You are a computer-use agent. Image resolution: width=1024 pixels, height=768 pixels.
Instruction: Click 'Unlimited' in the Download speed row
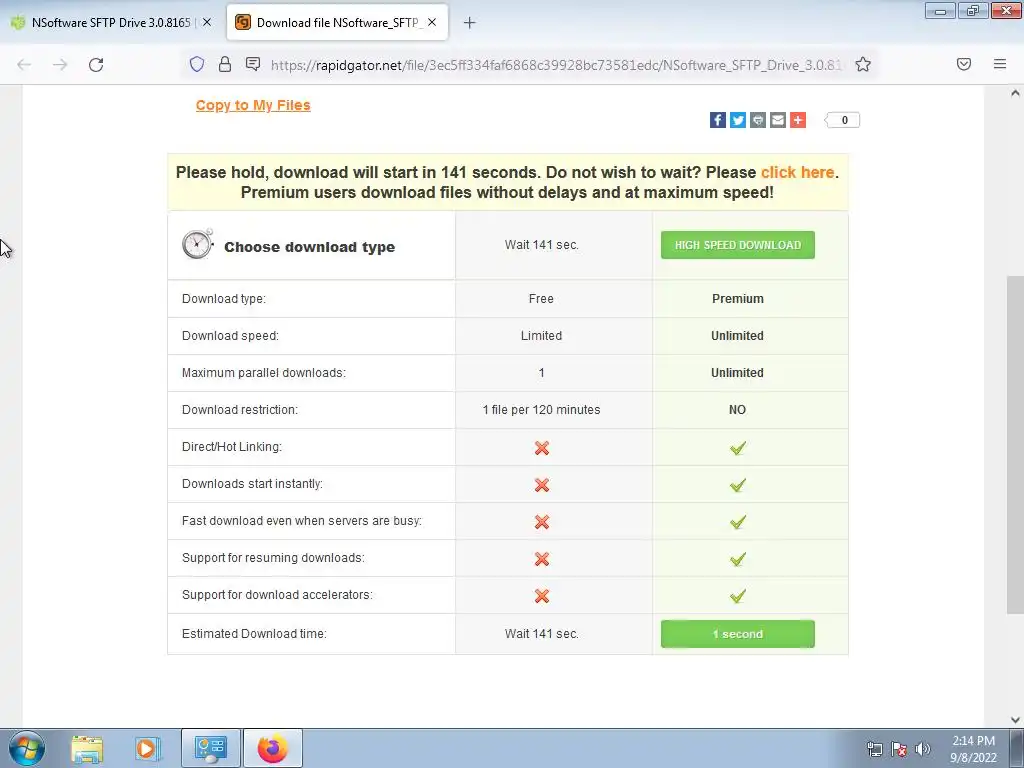click(737, 336)
